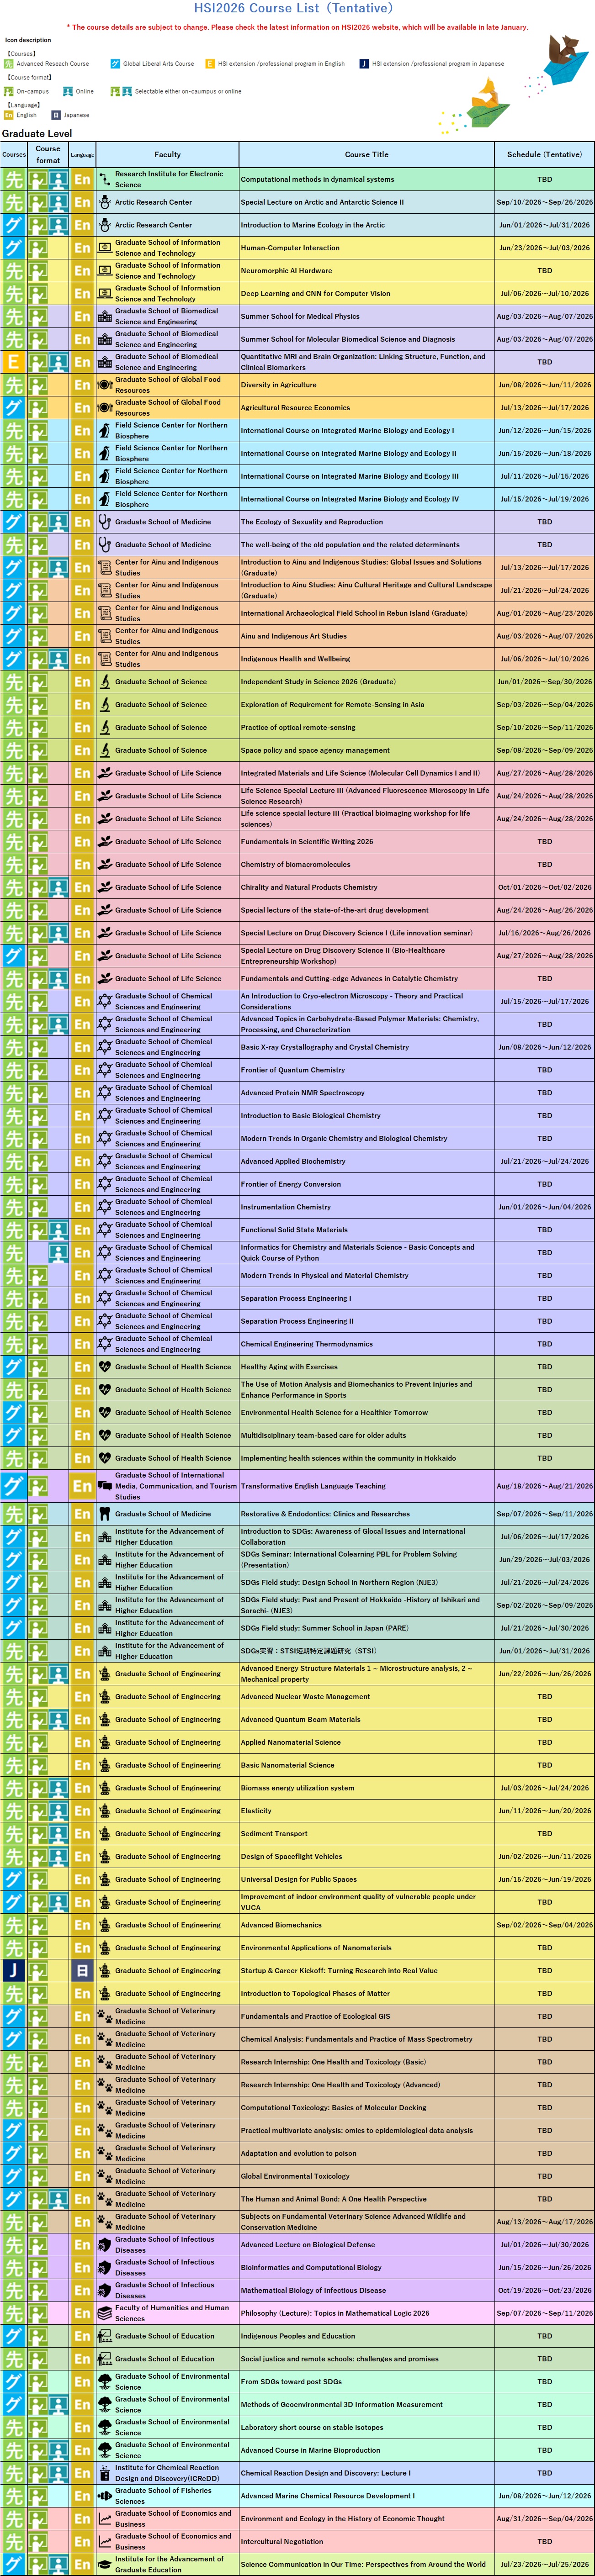Click the navy HSI extension Japanese legend icon
The image size is (595, 2576).
click(x=364, y=64)
